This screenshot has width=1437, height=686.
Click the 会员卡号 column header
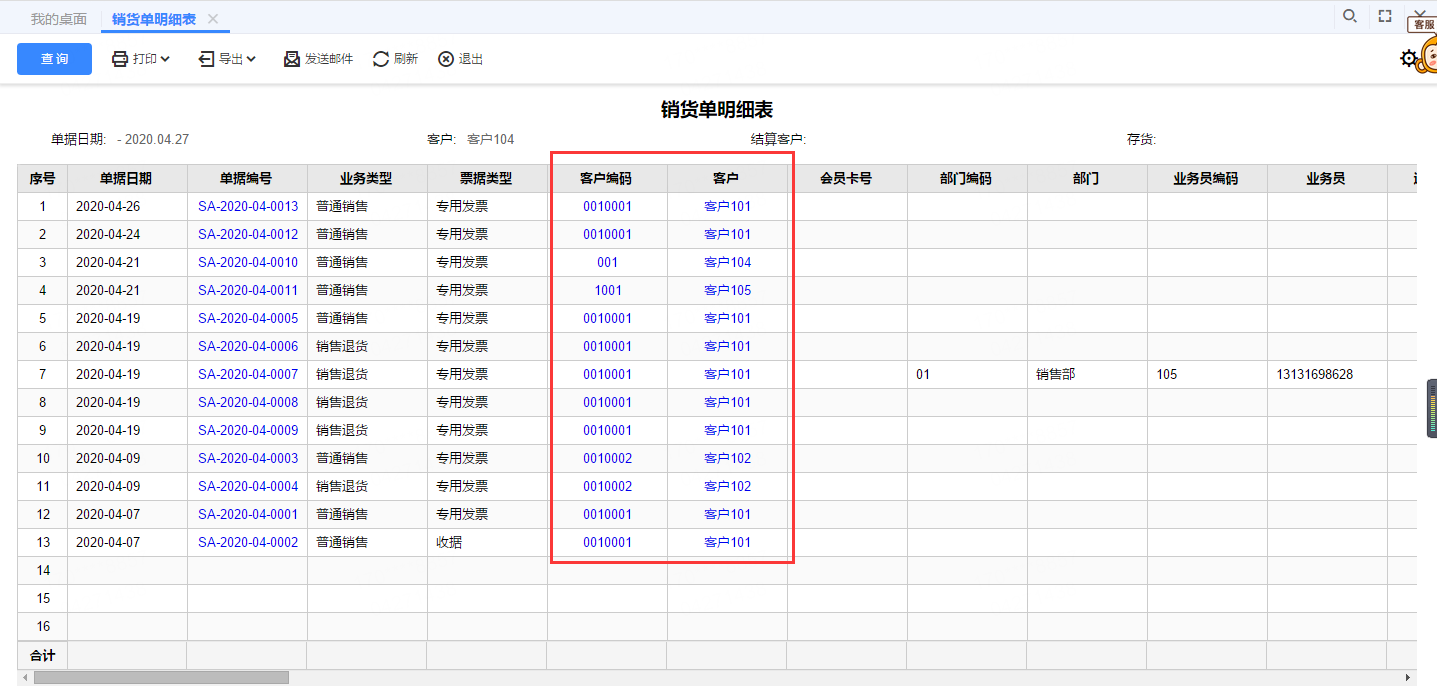(x=847, y=179)
